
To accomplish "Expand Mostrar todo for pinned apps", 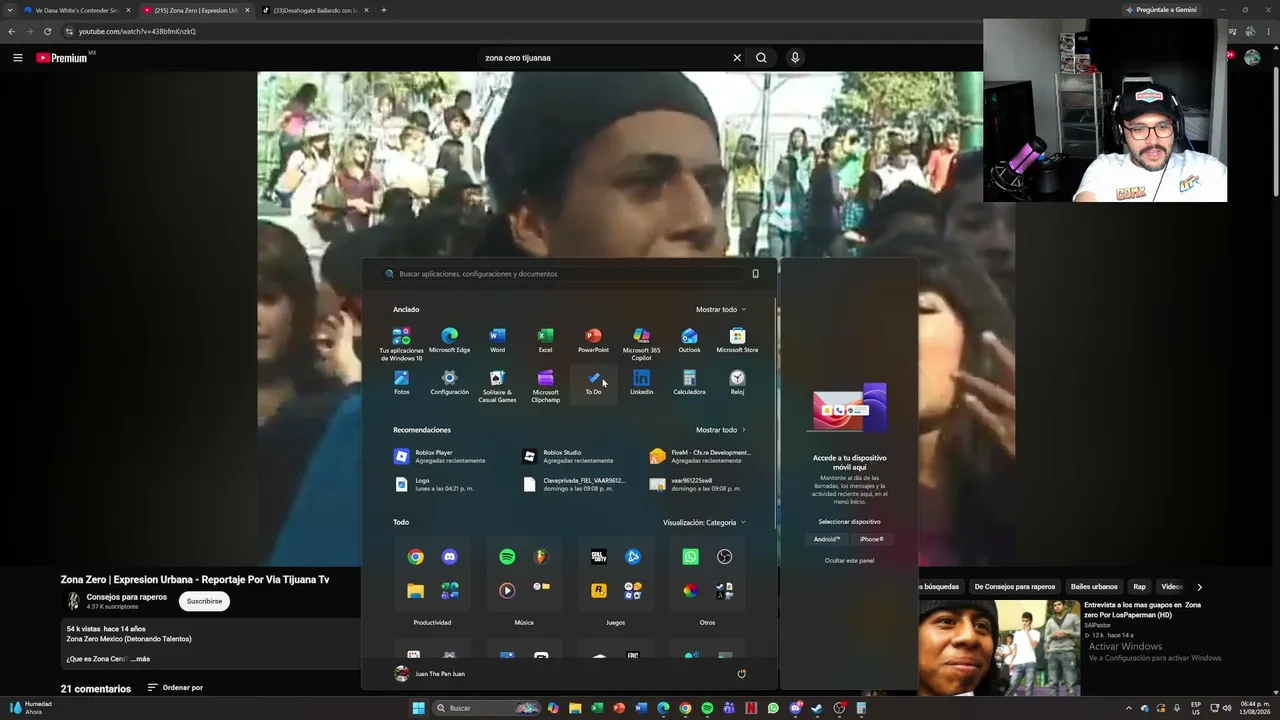I will pos(720,310).
